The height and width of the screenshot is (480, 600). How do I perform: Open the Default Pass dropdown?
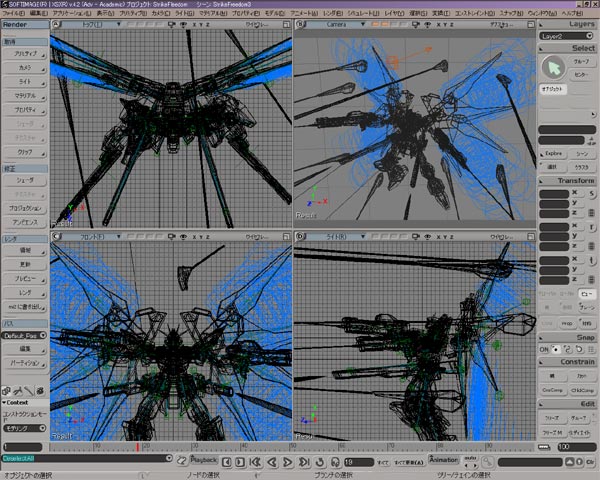[24, 335]
